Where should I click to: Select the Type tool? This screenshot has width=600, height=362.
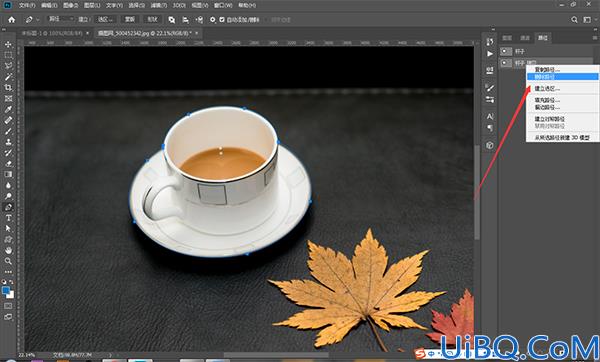pos(8,218)
